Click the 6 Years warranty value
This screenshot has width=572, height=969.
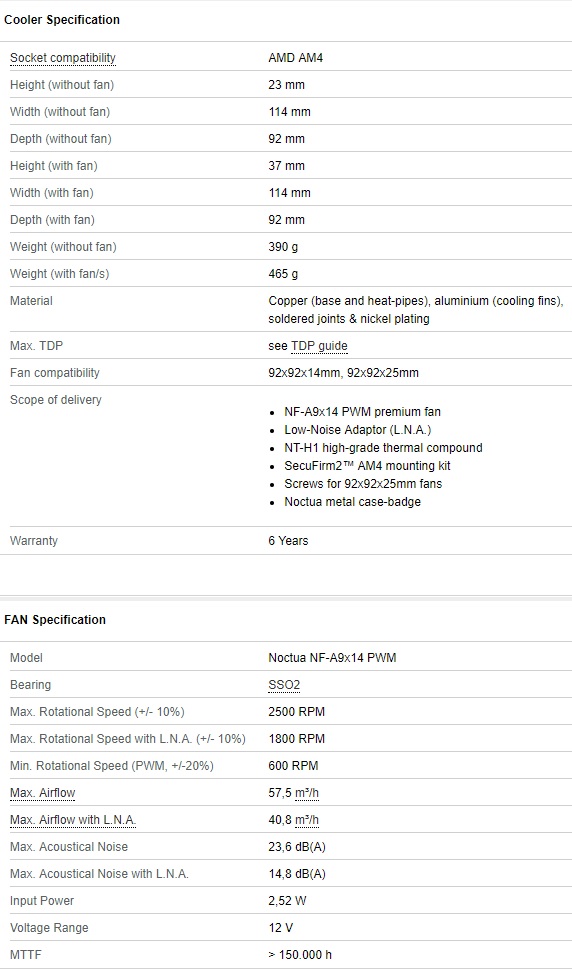click(288, 541)
